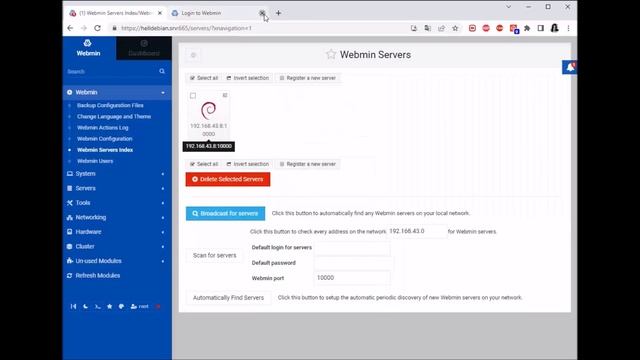Click Register a new server above the server tile
The height and width of the screenshot is (360, 640).
pyautogui.click(x=308, y=78)
